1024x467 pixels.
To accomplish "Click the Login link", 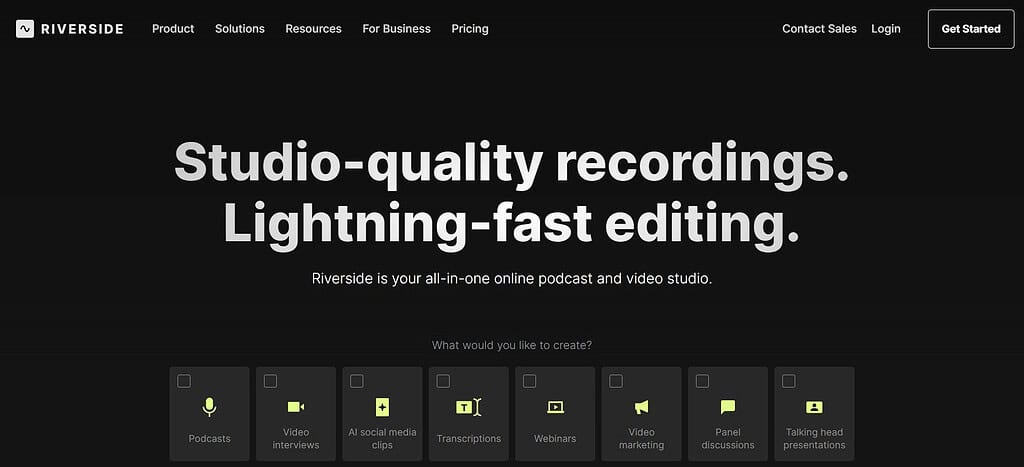I will pyautogui.click(x=886, y=29).
